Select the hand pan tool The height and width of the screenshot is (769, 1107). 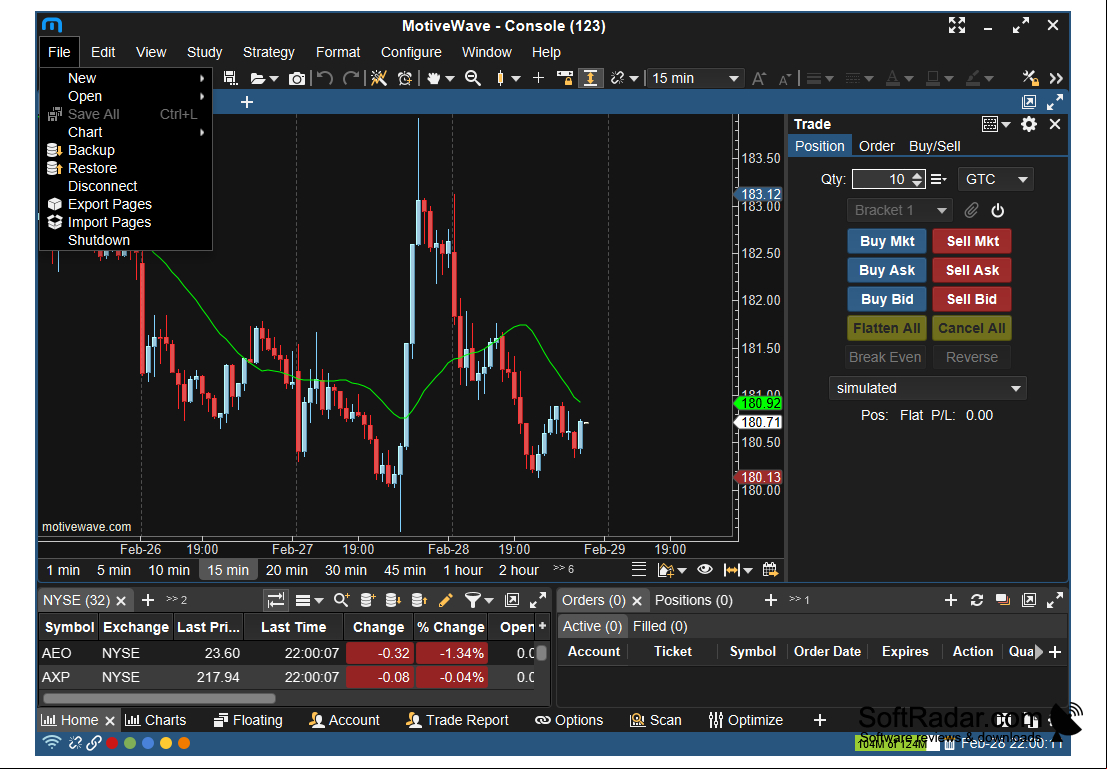pyautogui.click(x=433, y=78)
